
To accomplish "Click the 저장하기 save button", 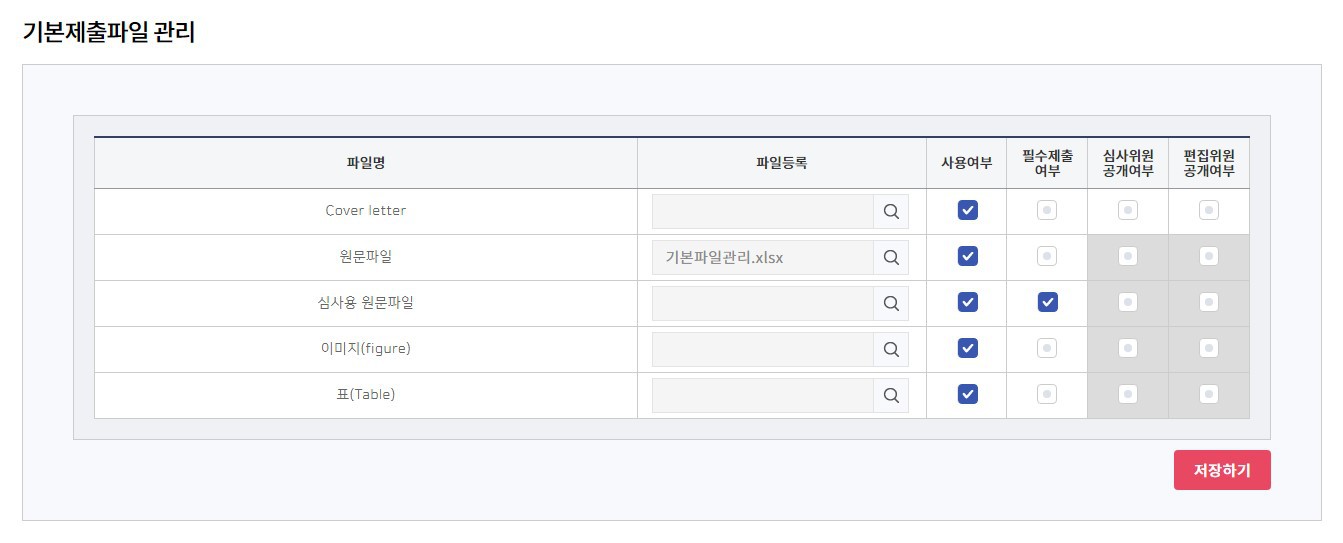I will pyautogui.click(x=1222, y=470).
